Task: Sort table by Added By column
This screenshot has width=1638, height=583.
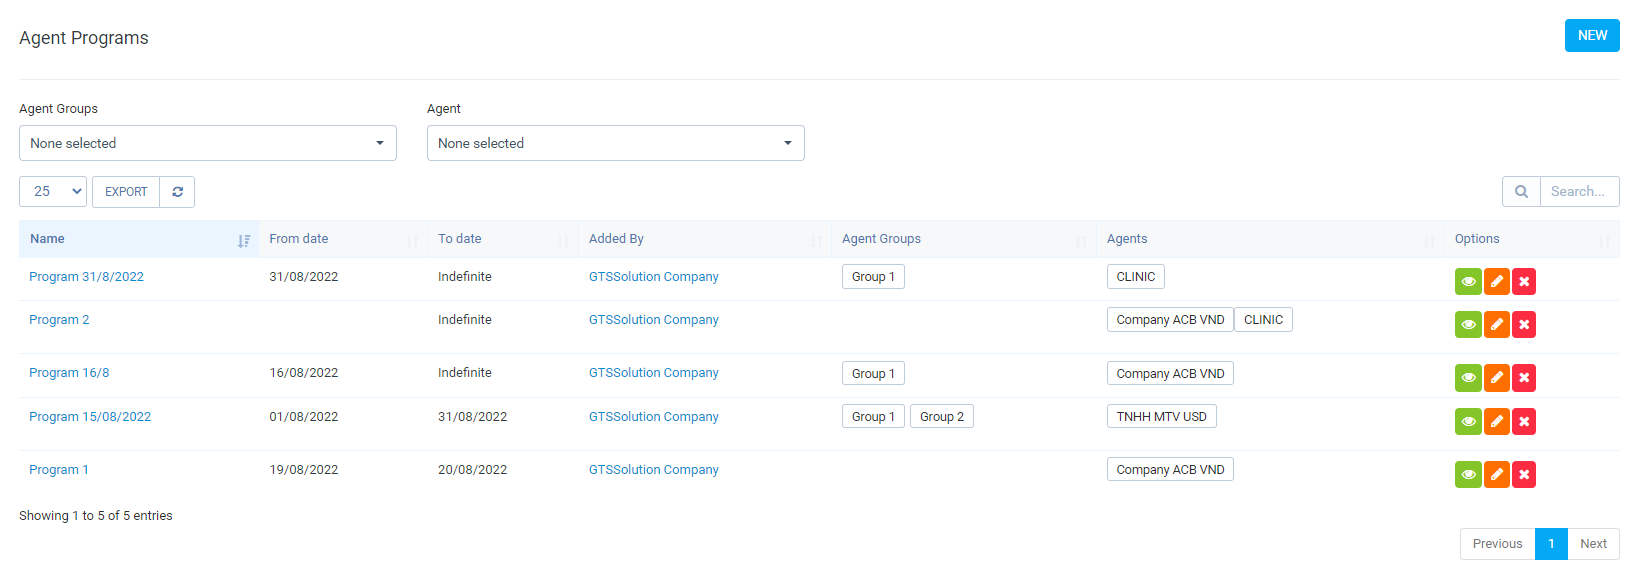Action: pyautogui.click(x=705, y=239)
